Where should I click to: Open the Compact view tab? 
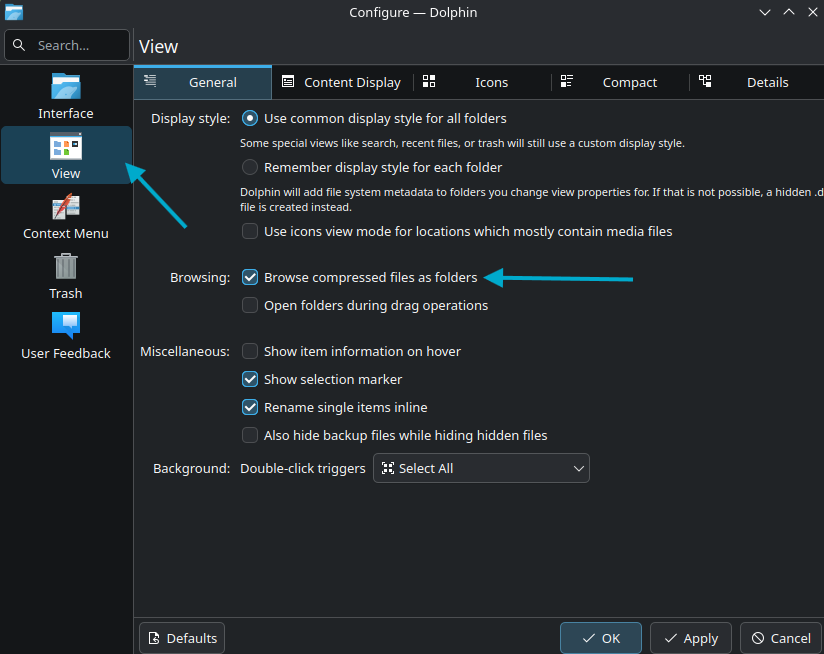[620, 82]
